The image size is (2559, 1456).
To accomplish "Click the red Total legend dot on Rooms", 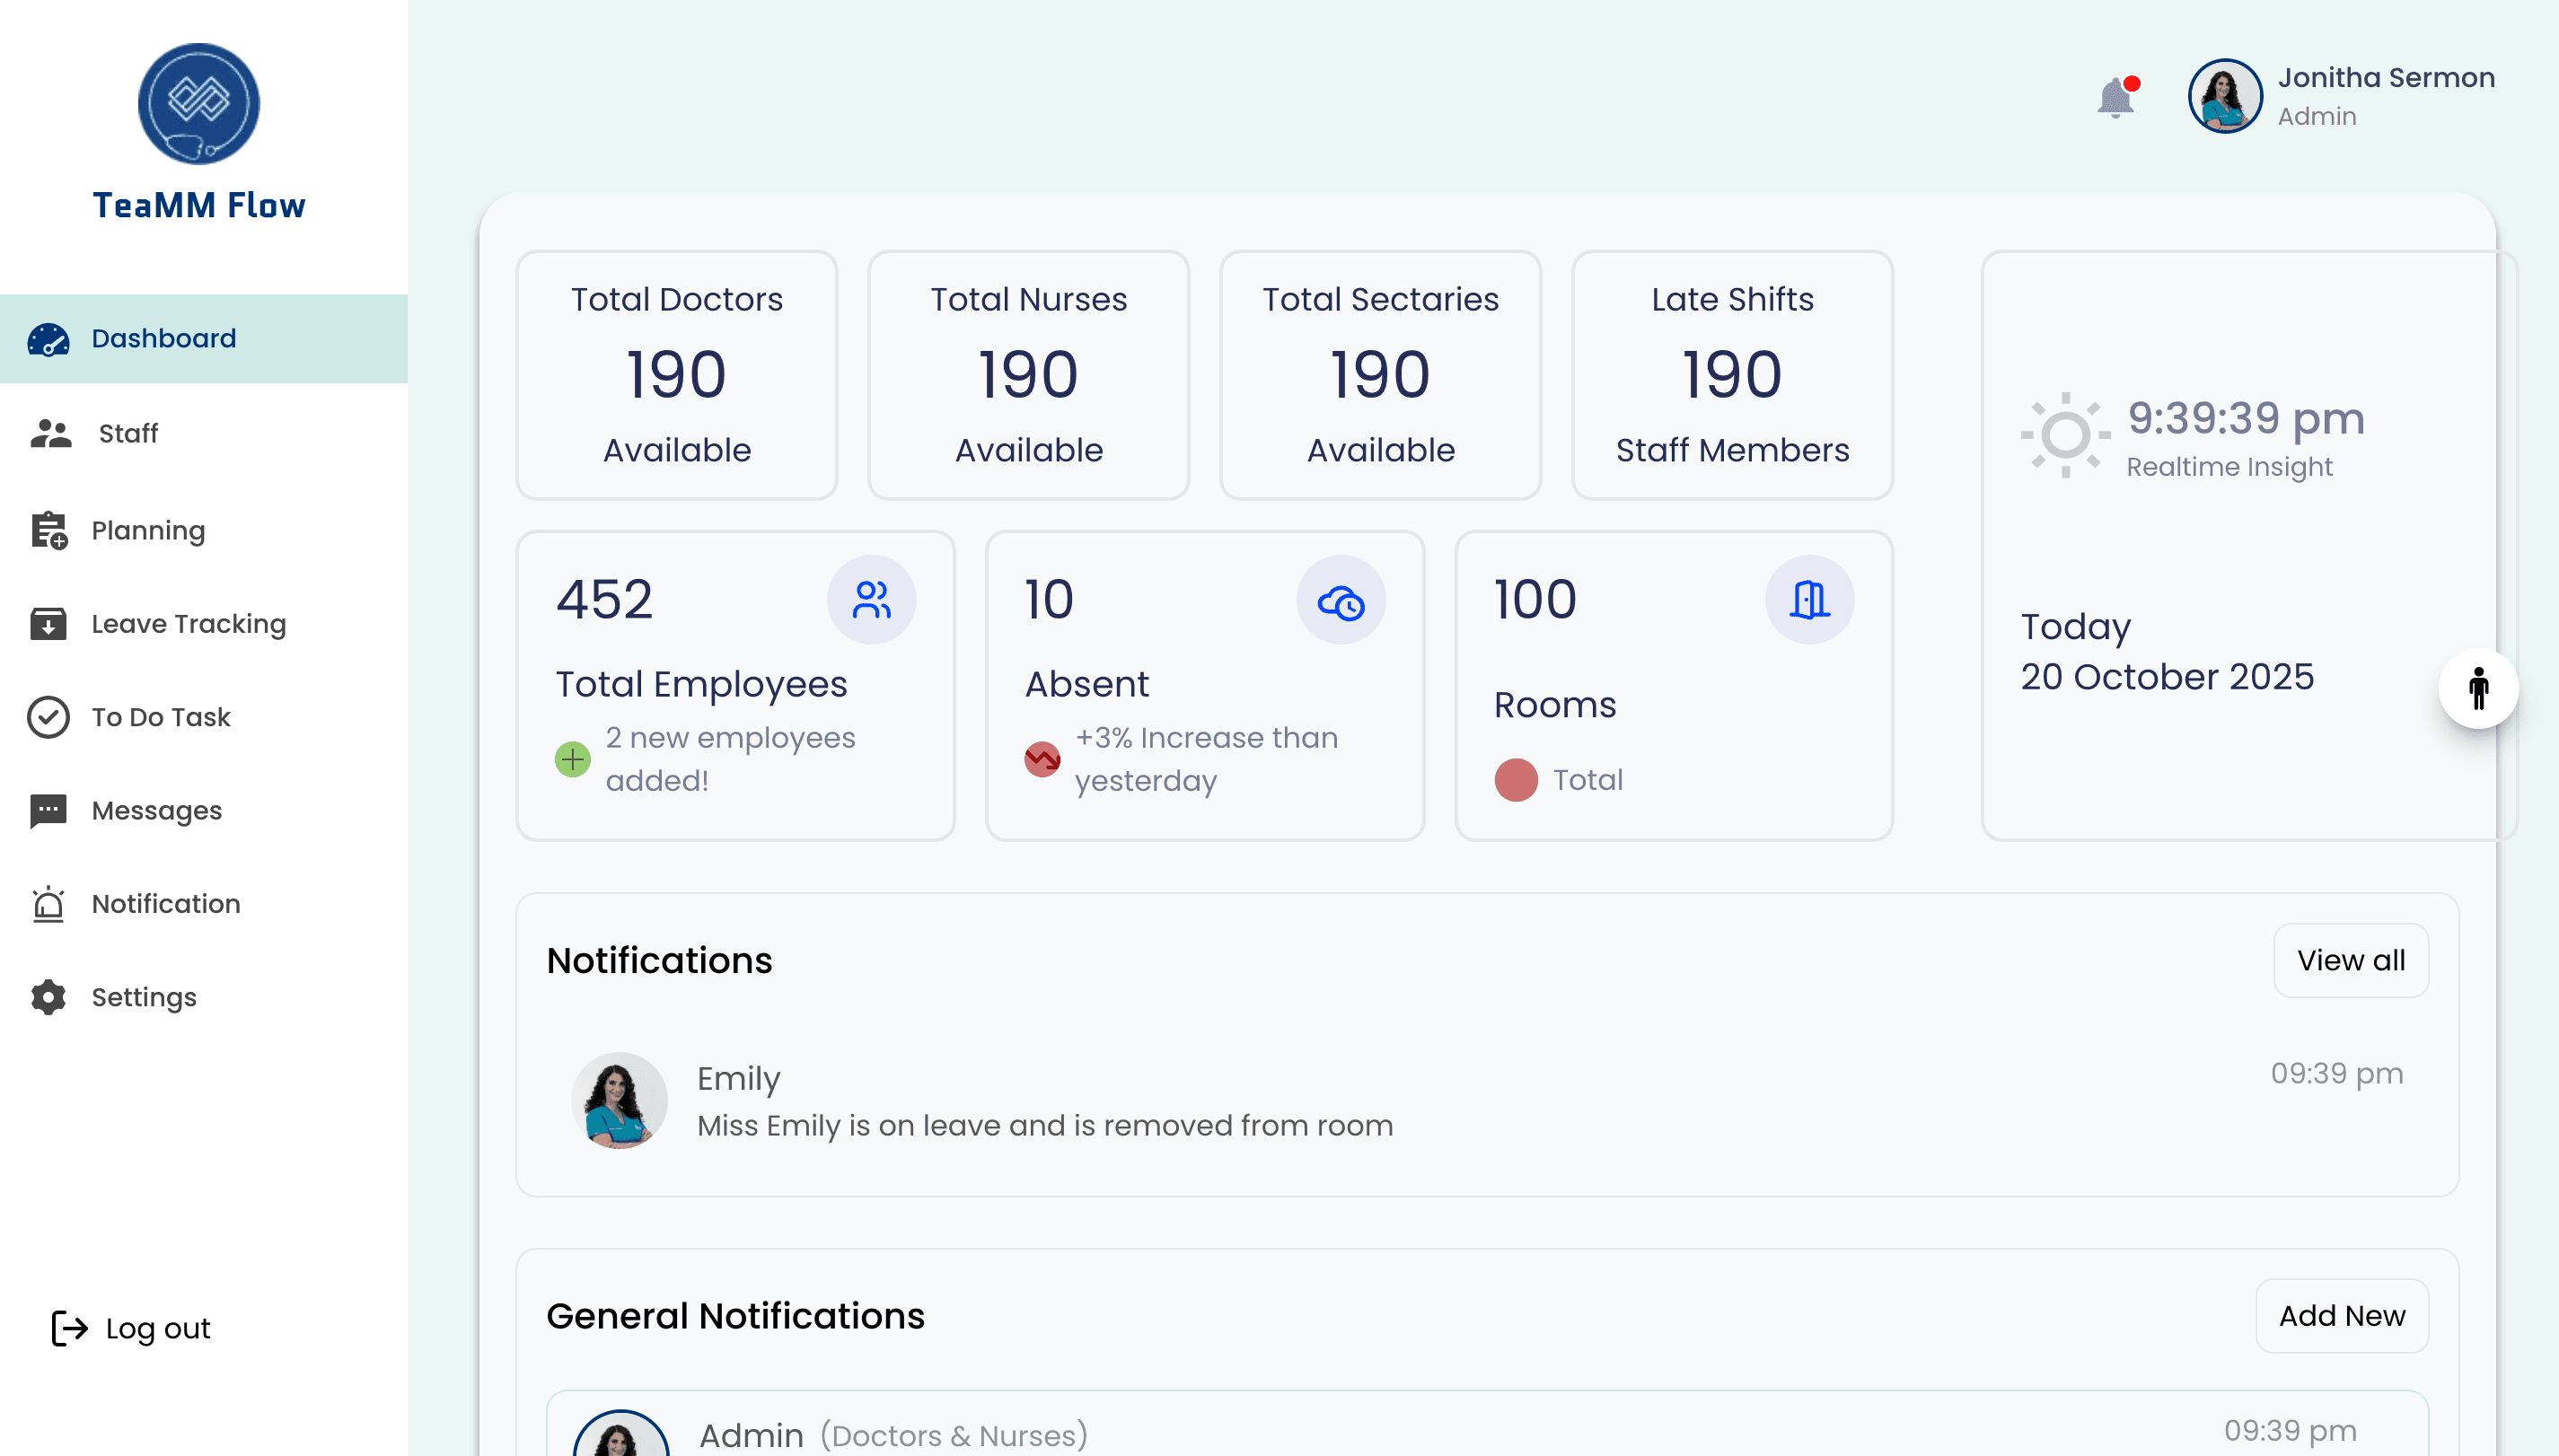I will [1516, 780].
